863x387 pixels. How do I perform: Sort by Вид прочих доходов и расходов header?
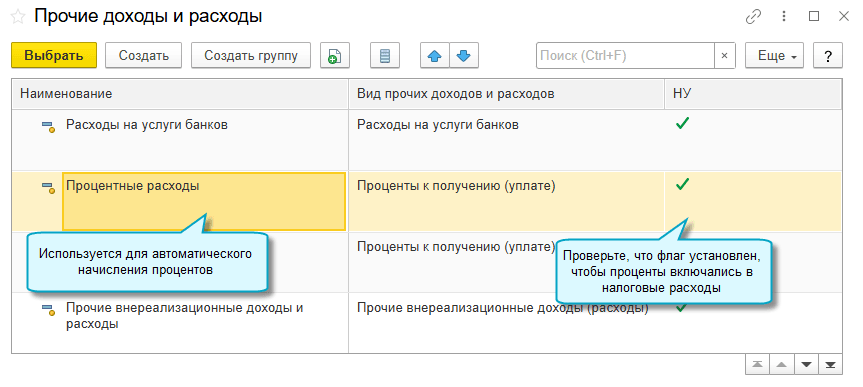tap(506, 94)
